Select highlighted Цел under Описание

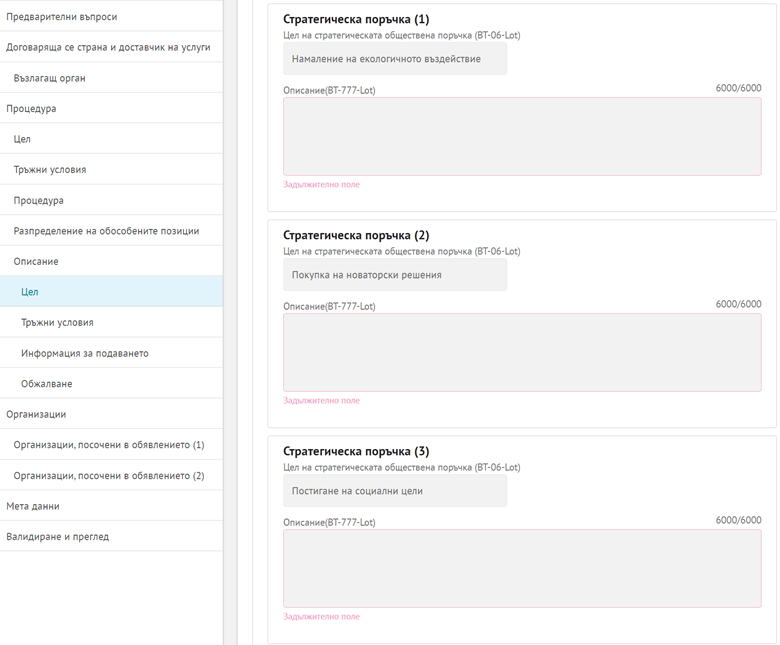coord(111,292)
